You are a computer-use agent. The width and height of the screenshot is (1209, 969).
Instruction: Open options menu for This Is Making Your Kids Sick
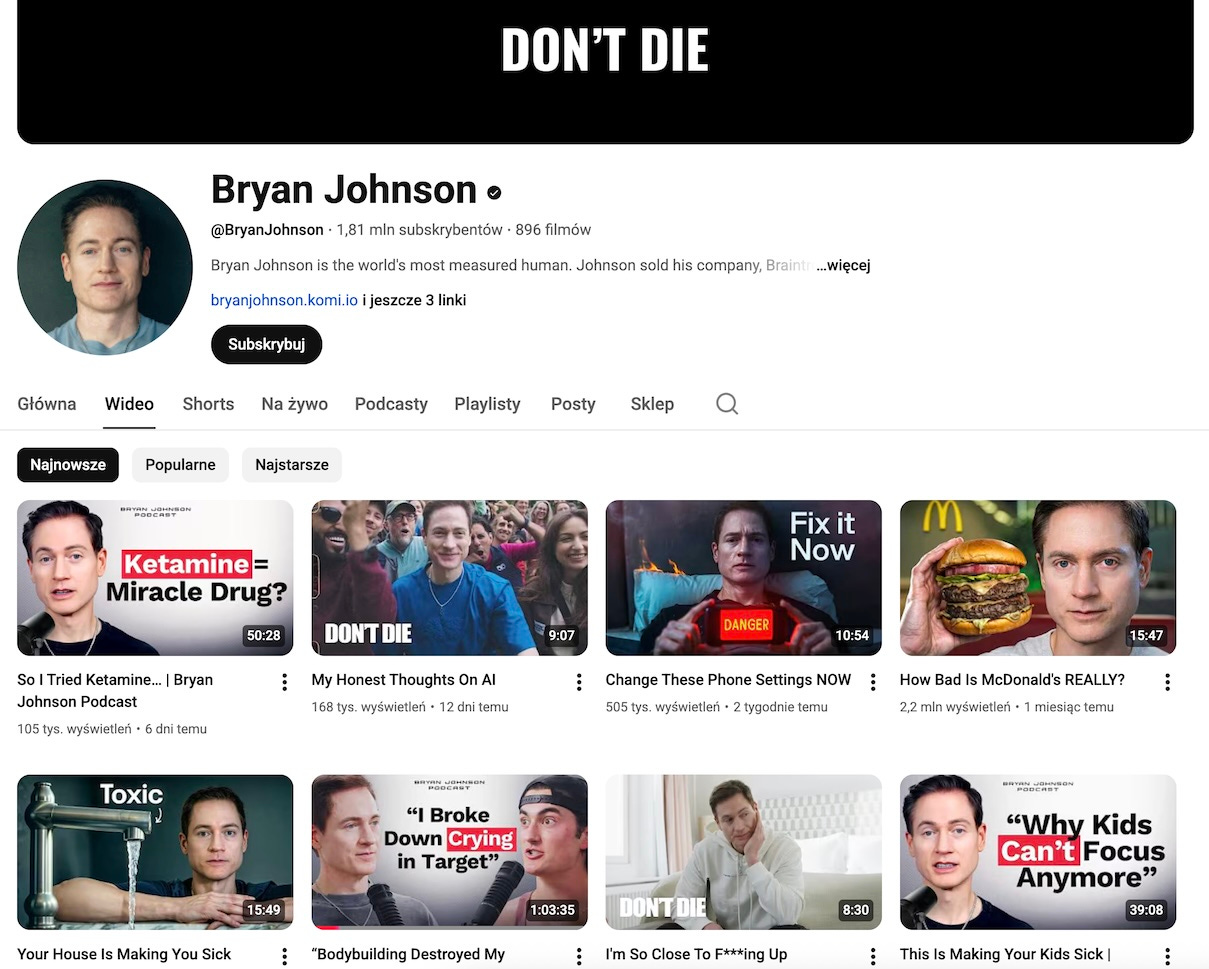click(x=1167, y=957)
